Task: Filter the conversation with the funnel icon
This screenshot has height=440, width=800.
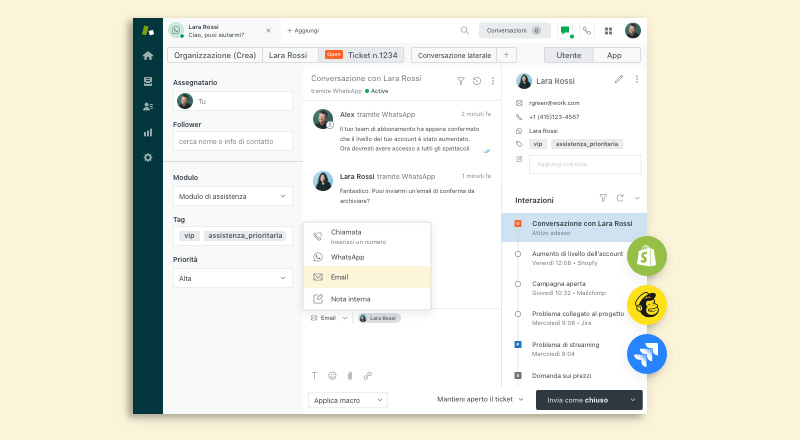Action: pos(461,81)
